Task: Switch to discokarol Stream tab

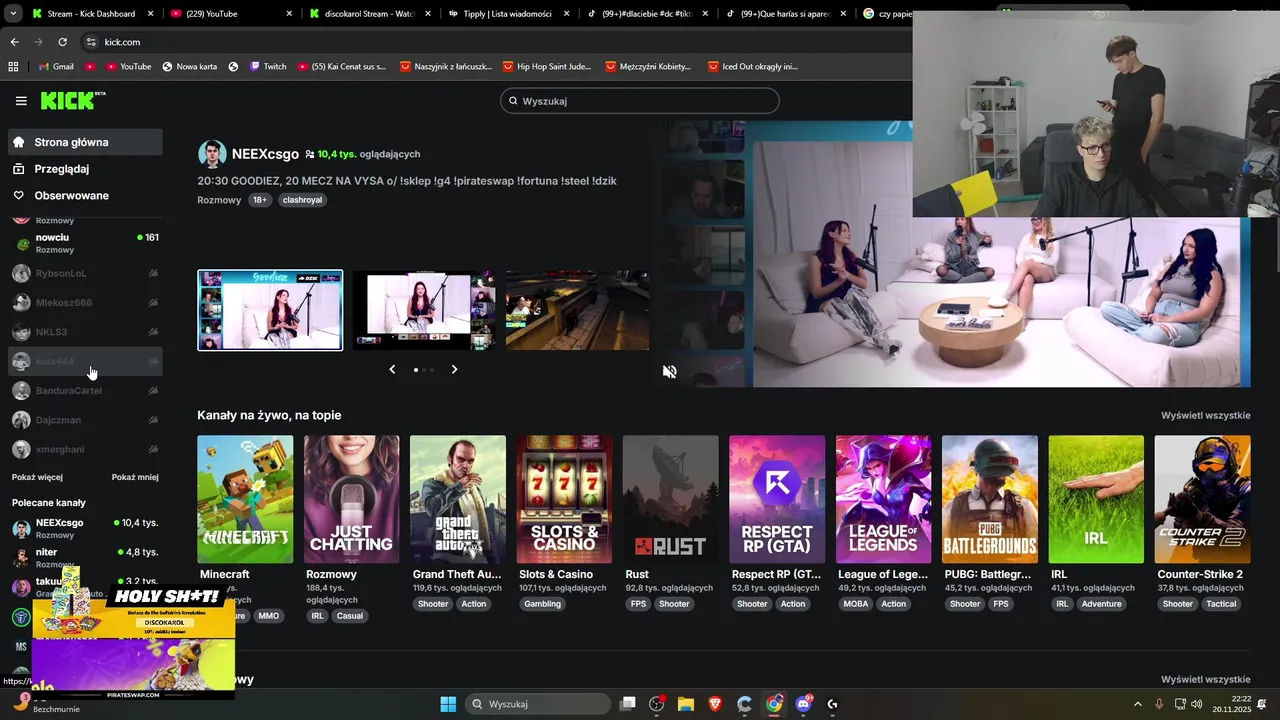Action: tap(369, 14)
